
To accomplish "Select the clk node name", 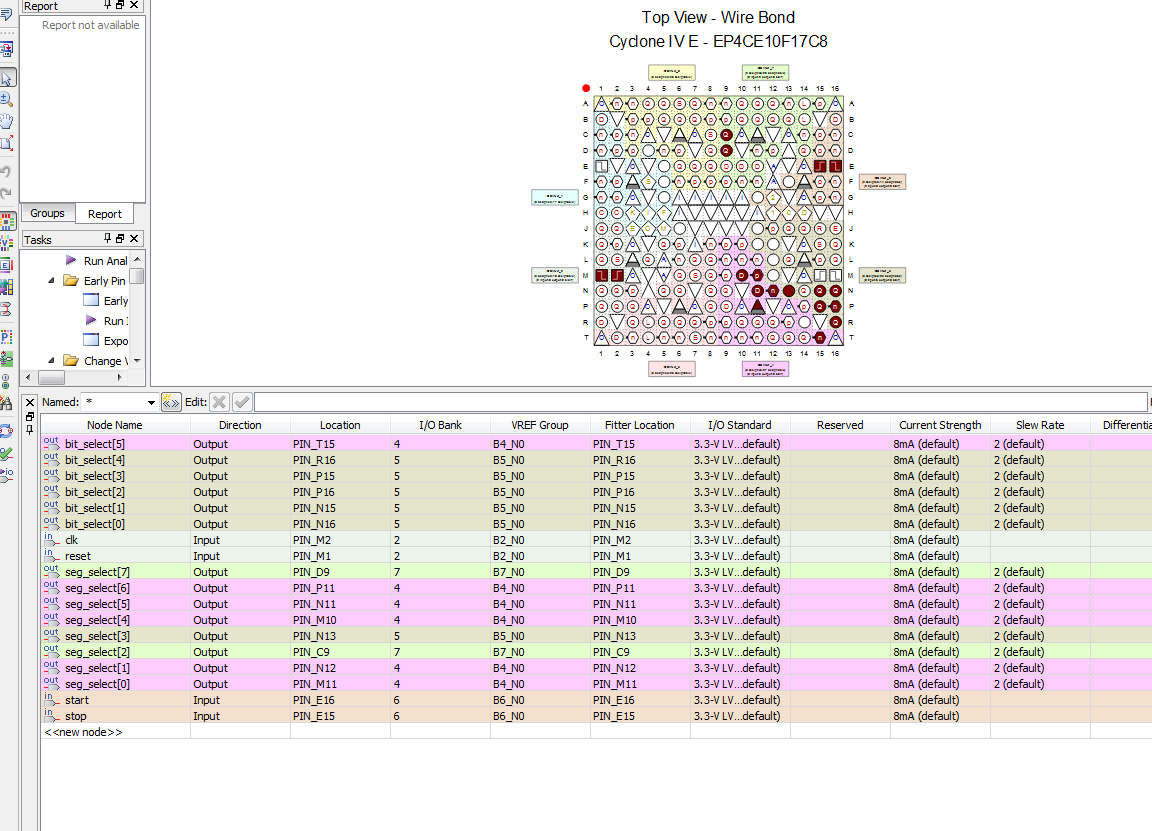I will pyautogui.click(x=71, y=540).
